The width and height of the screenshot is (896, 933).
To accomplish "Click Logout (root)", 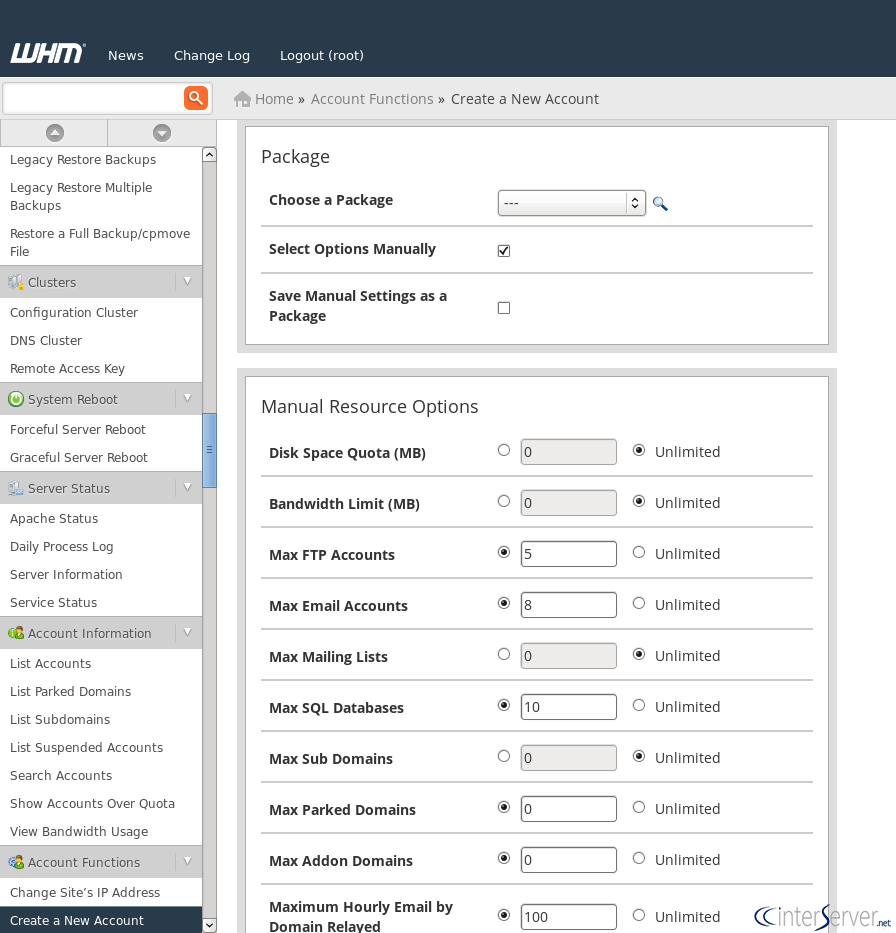I will point(322,55).
